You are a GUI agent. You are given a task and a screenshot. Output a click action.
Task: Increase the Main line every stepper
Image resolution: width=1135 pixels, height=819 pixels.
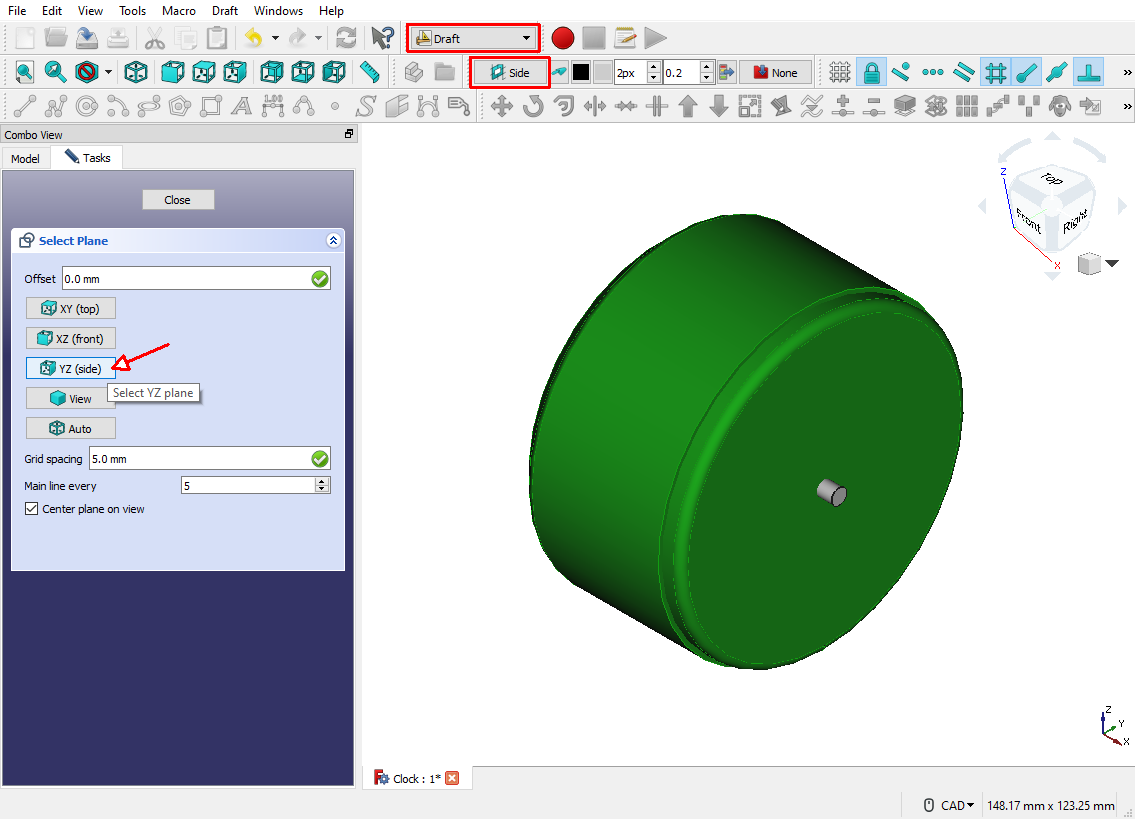coord(323,482)
